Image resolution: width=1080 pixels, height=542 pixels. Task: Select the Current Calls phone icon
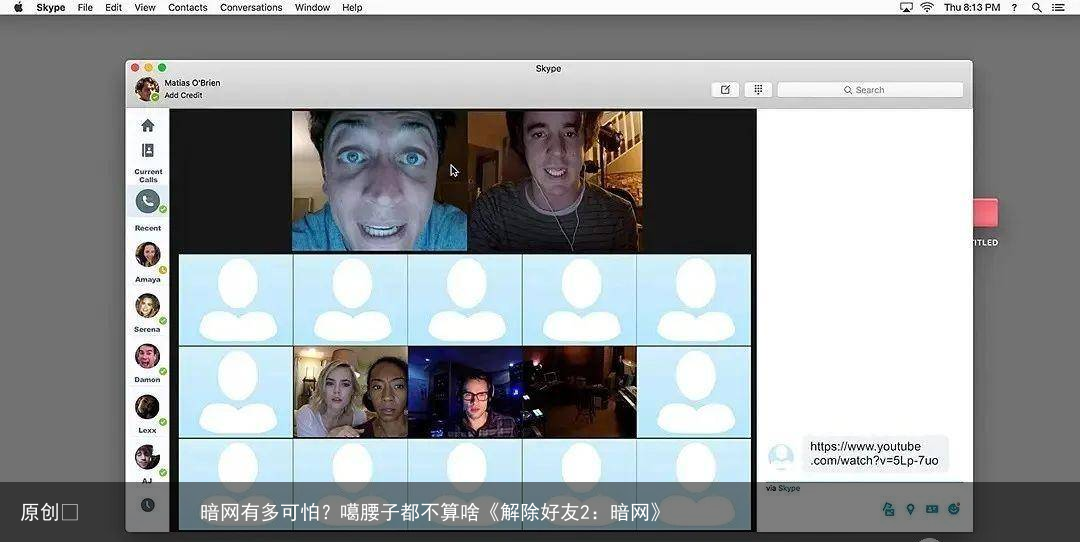click(147, 201)
